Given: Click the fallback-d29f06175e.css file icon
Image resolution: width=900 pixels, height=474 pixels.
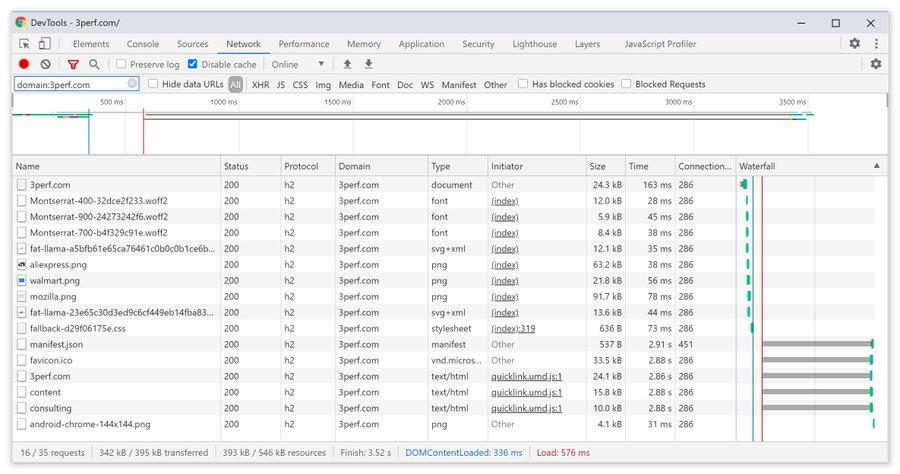Looking at the screenshot, I should tap(22, 328).
